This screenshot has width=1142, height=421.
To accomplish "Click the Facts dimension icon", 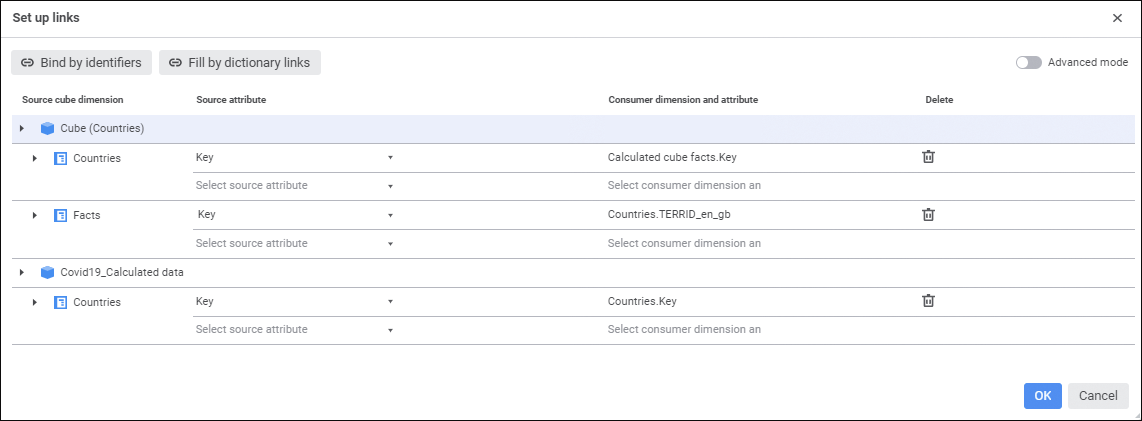I will [x=60, y=215].
